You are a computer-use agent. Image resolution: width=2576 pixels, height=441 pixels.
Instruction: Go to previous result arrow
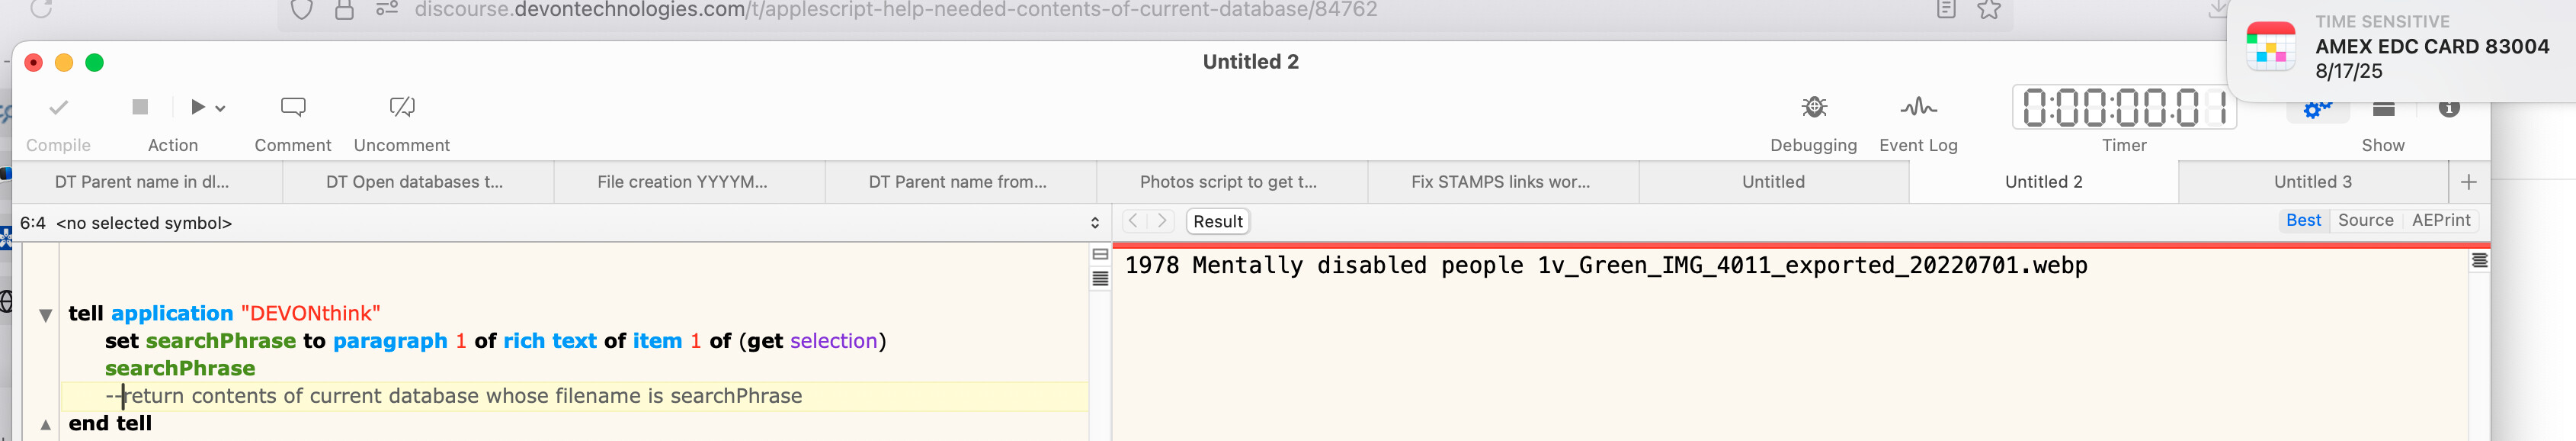[1133, 221]
